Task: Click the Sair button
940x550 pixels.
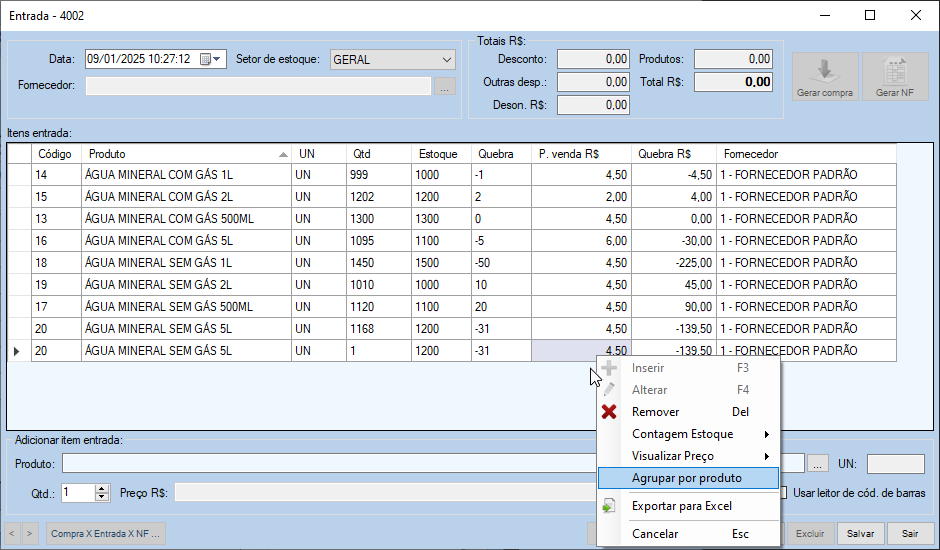Action: pos(909,534)
